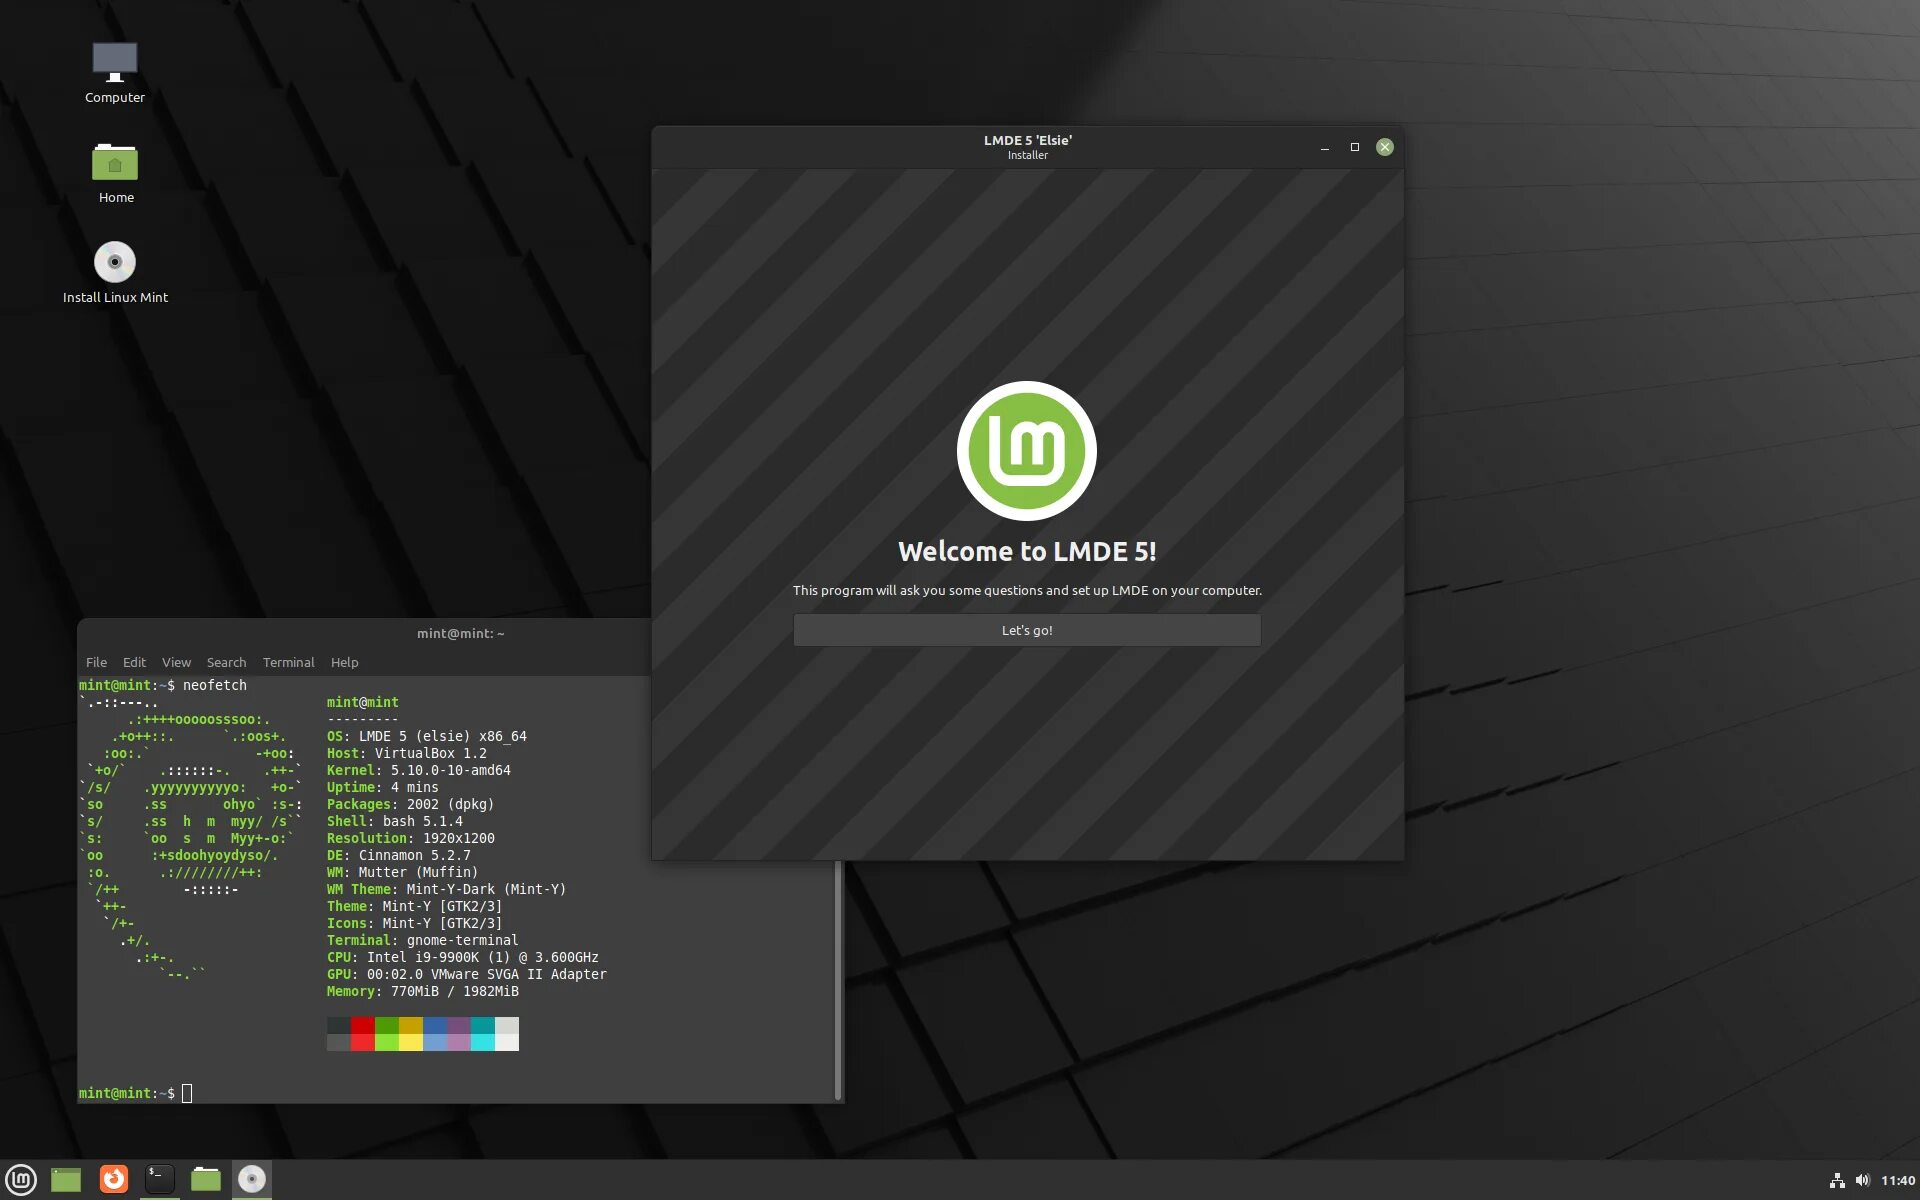Open the Files manager in the panel

coord(206,1180)
